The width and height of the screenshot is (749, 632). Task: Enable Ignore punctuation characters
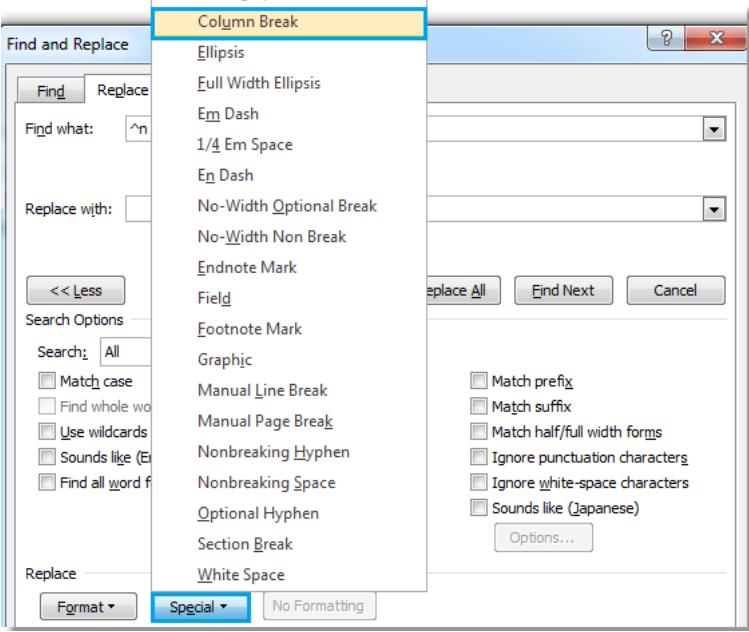479,457
